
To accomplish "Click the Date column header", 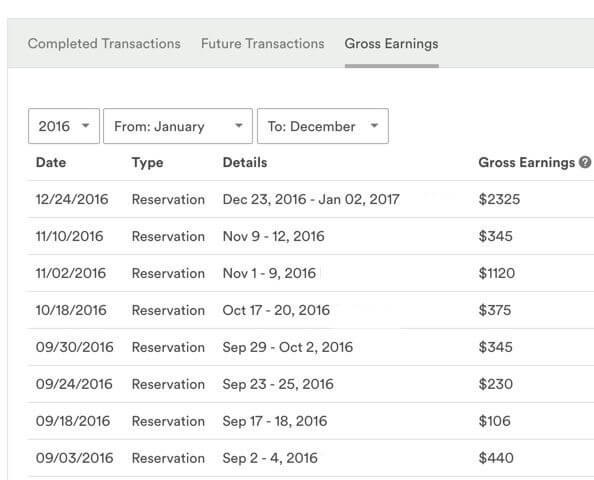I will coord(51,163).
